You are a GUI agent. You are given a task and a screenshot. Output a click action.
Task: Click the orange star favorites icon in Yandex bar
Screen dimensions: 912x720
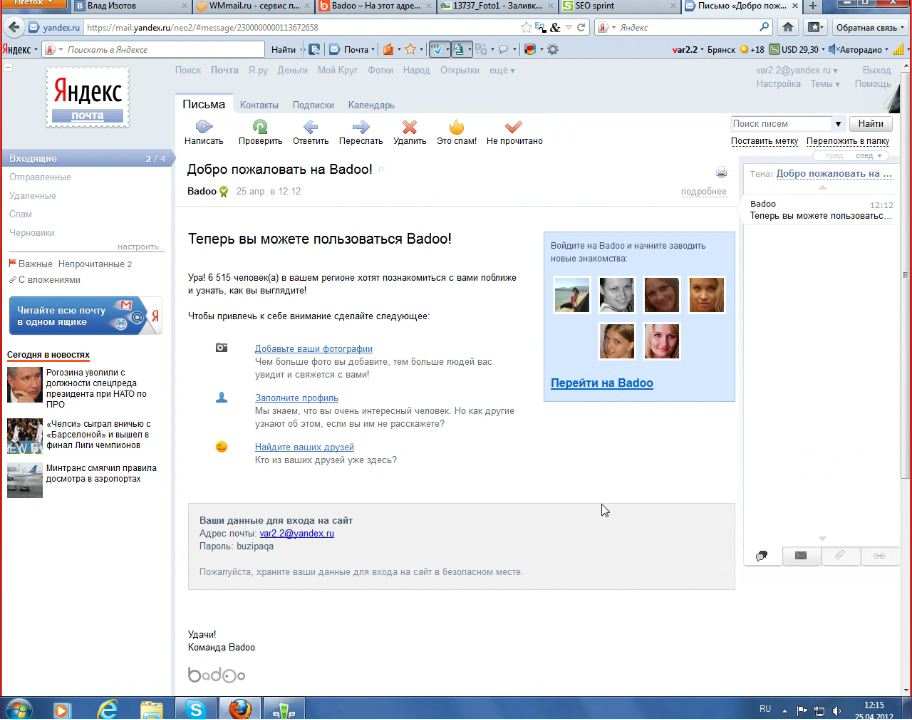[x=410, y=49]
